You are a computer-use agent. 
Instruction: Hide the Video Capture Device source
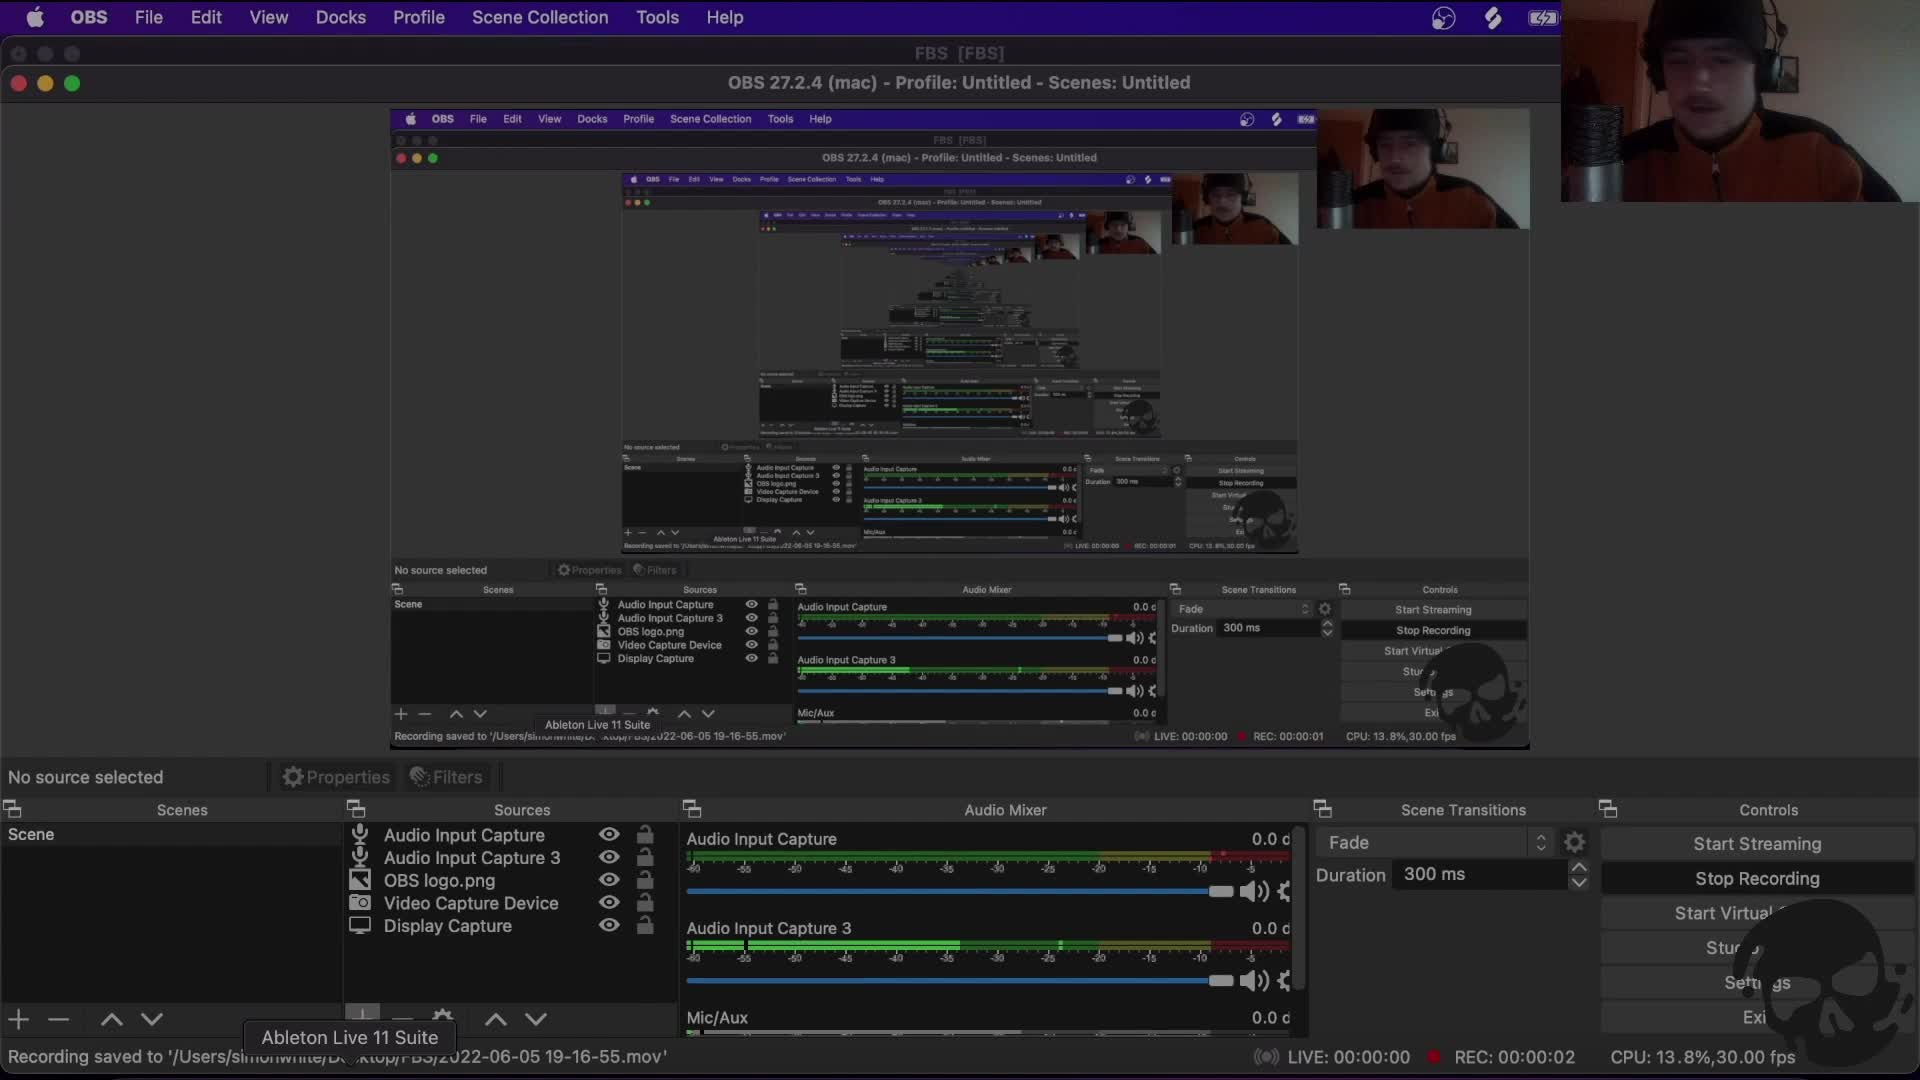[x=609, y=903]
